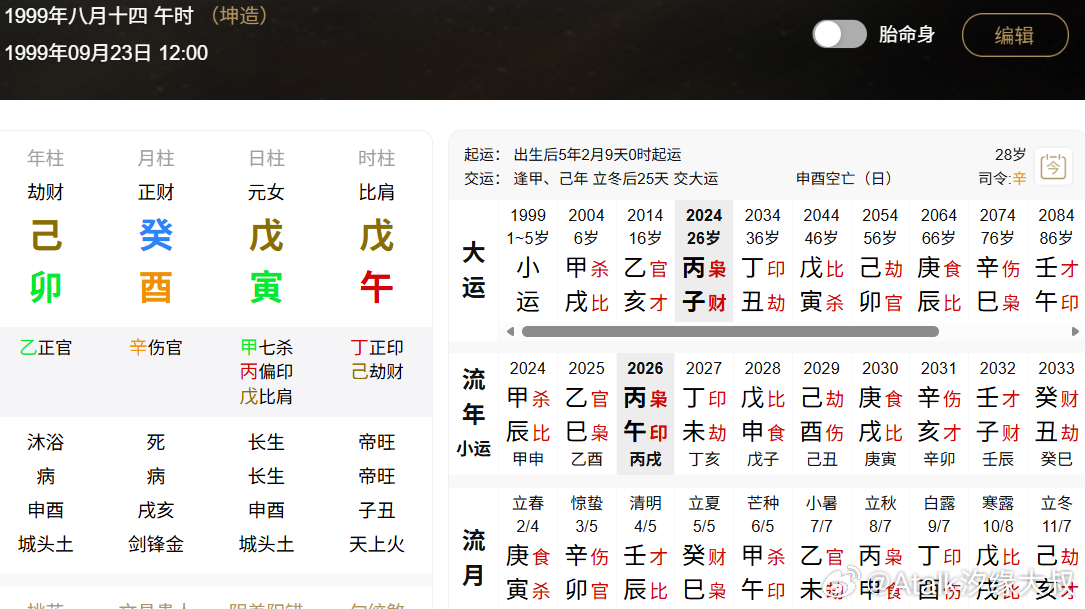Image resolution: width=1085 pixels, height=609 pixels.
Task: Select 流月 立春 2/4 庚寅
Action: coord(527,548)
